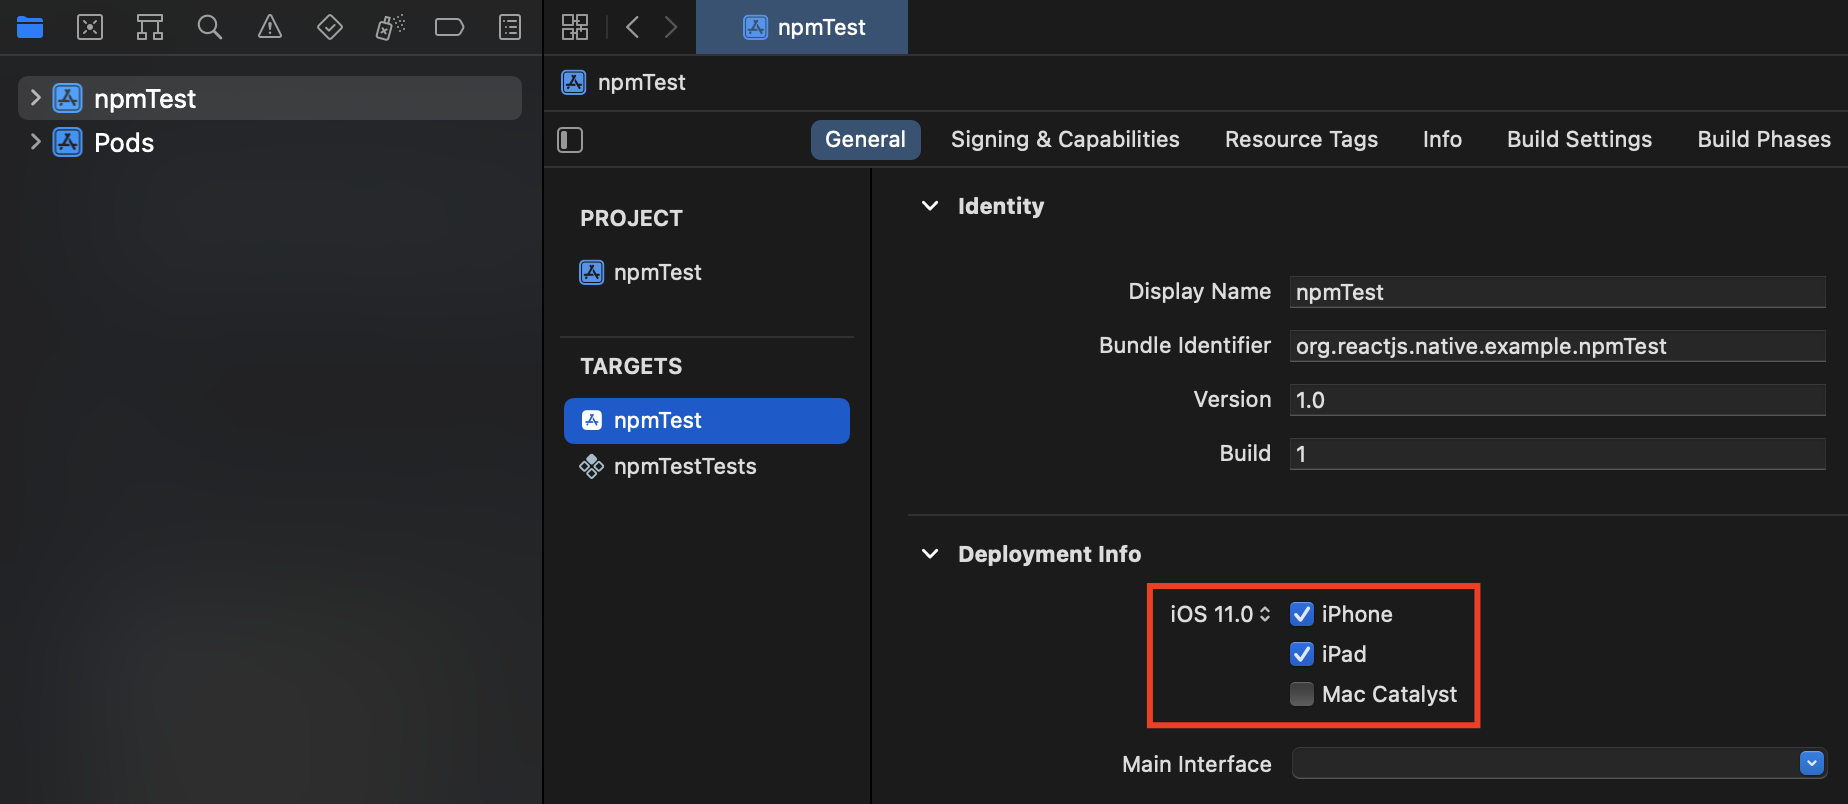Click npmTest project icon in navigator

[x=68, y=98]
